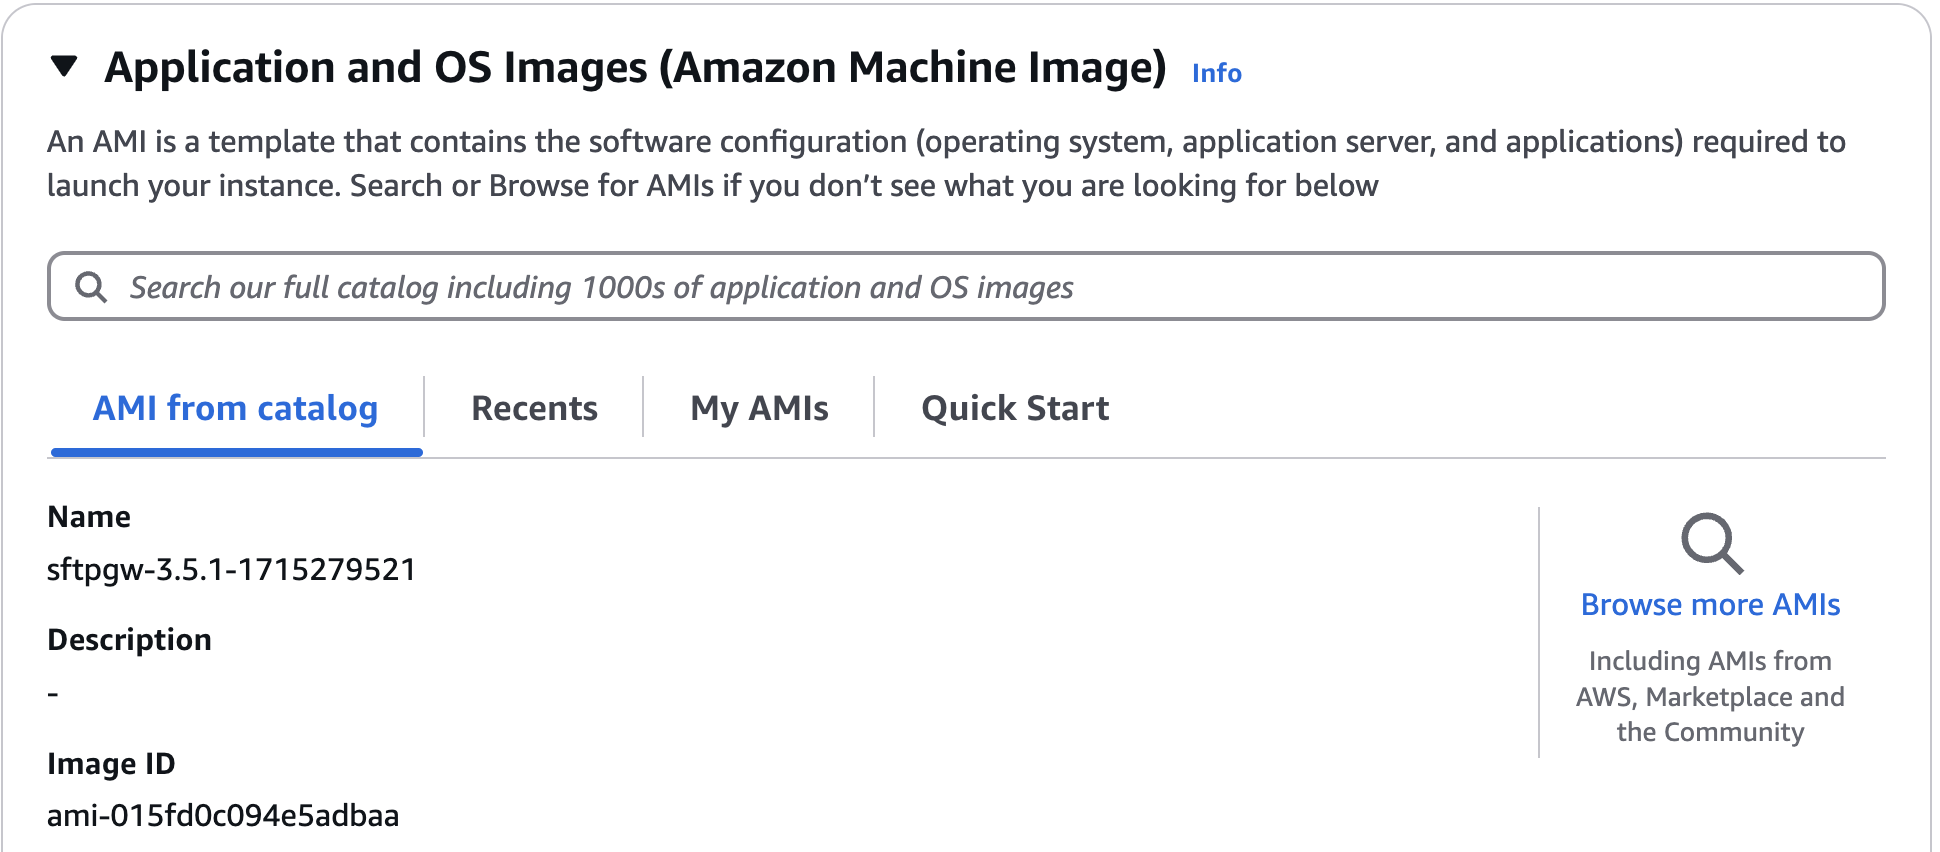Click the Image ID field label
Screen dimensions: 1940x852
111,764
